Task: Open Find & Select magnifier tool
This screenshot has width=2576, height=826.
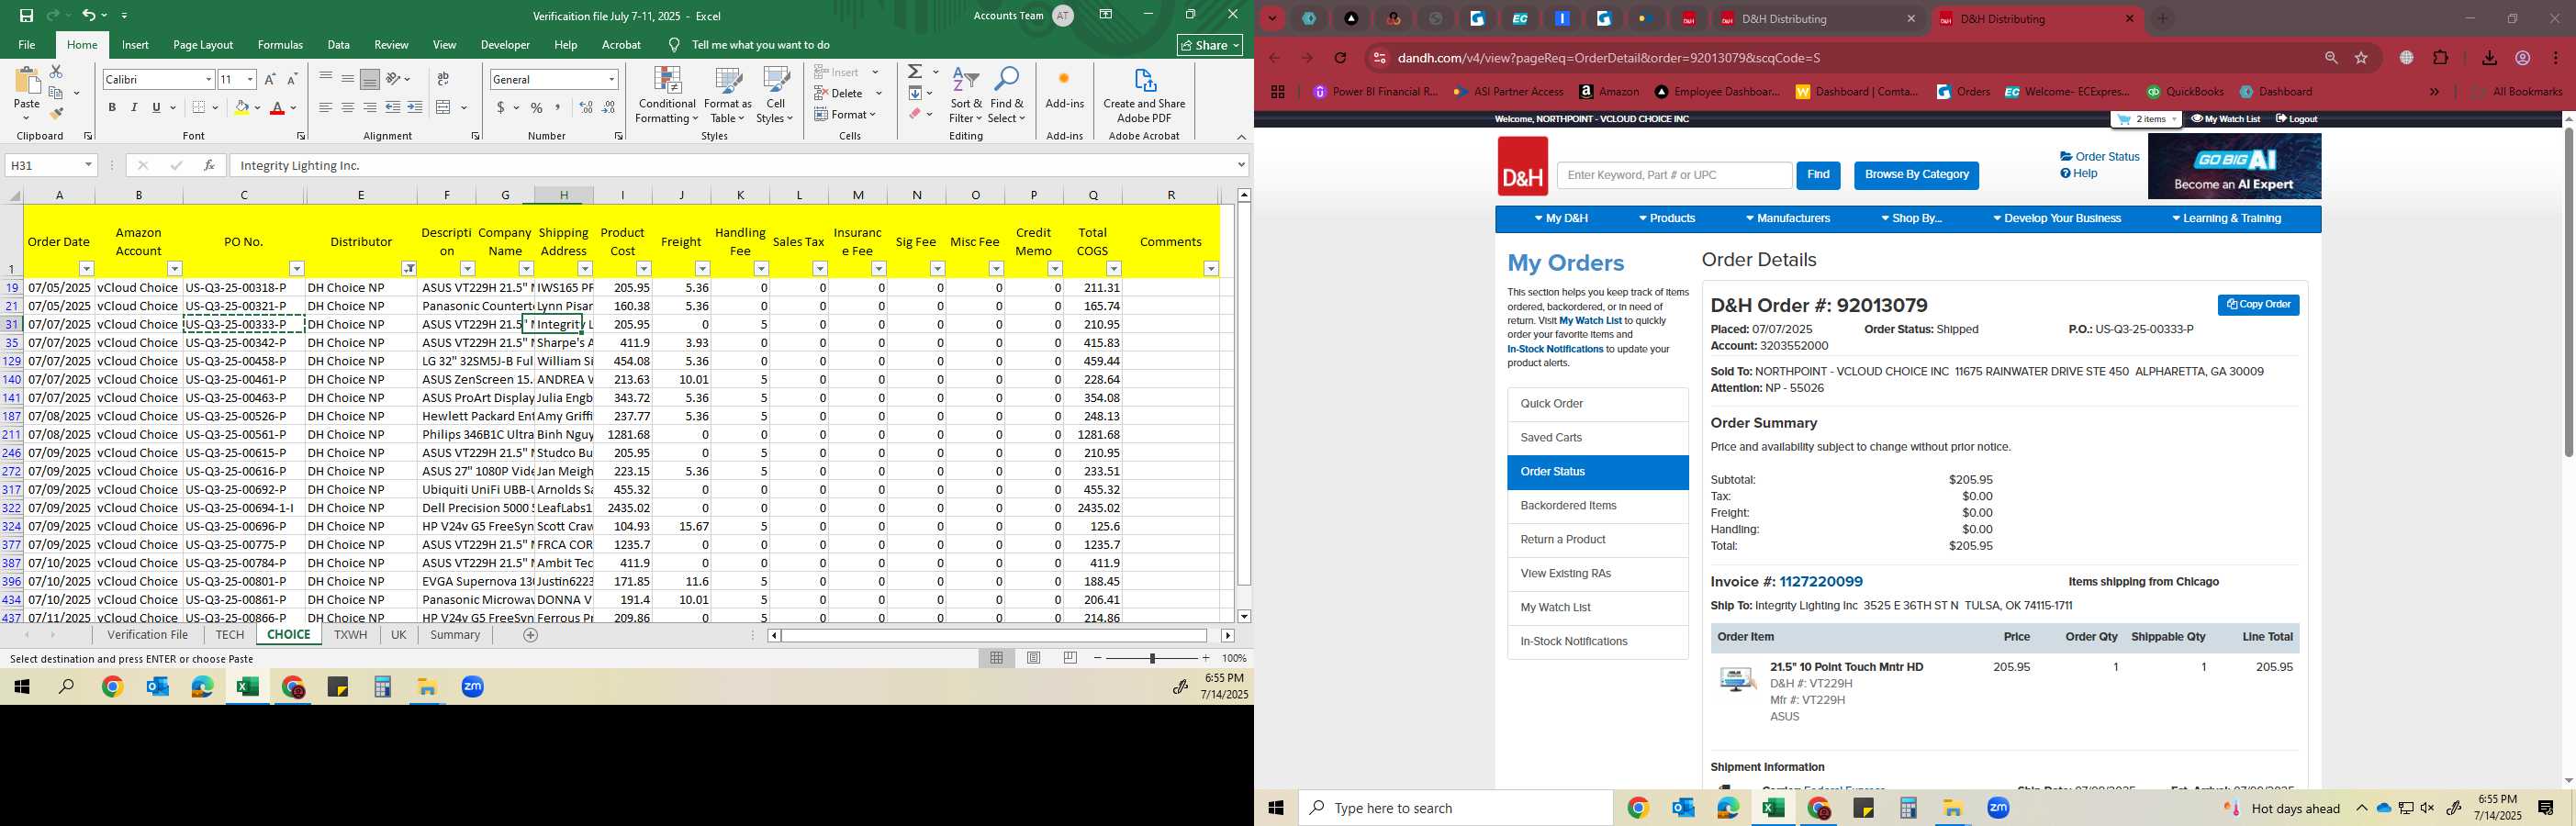Action: click(1007, 95)
